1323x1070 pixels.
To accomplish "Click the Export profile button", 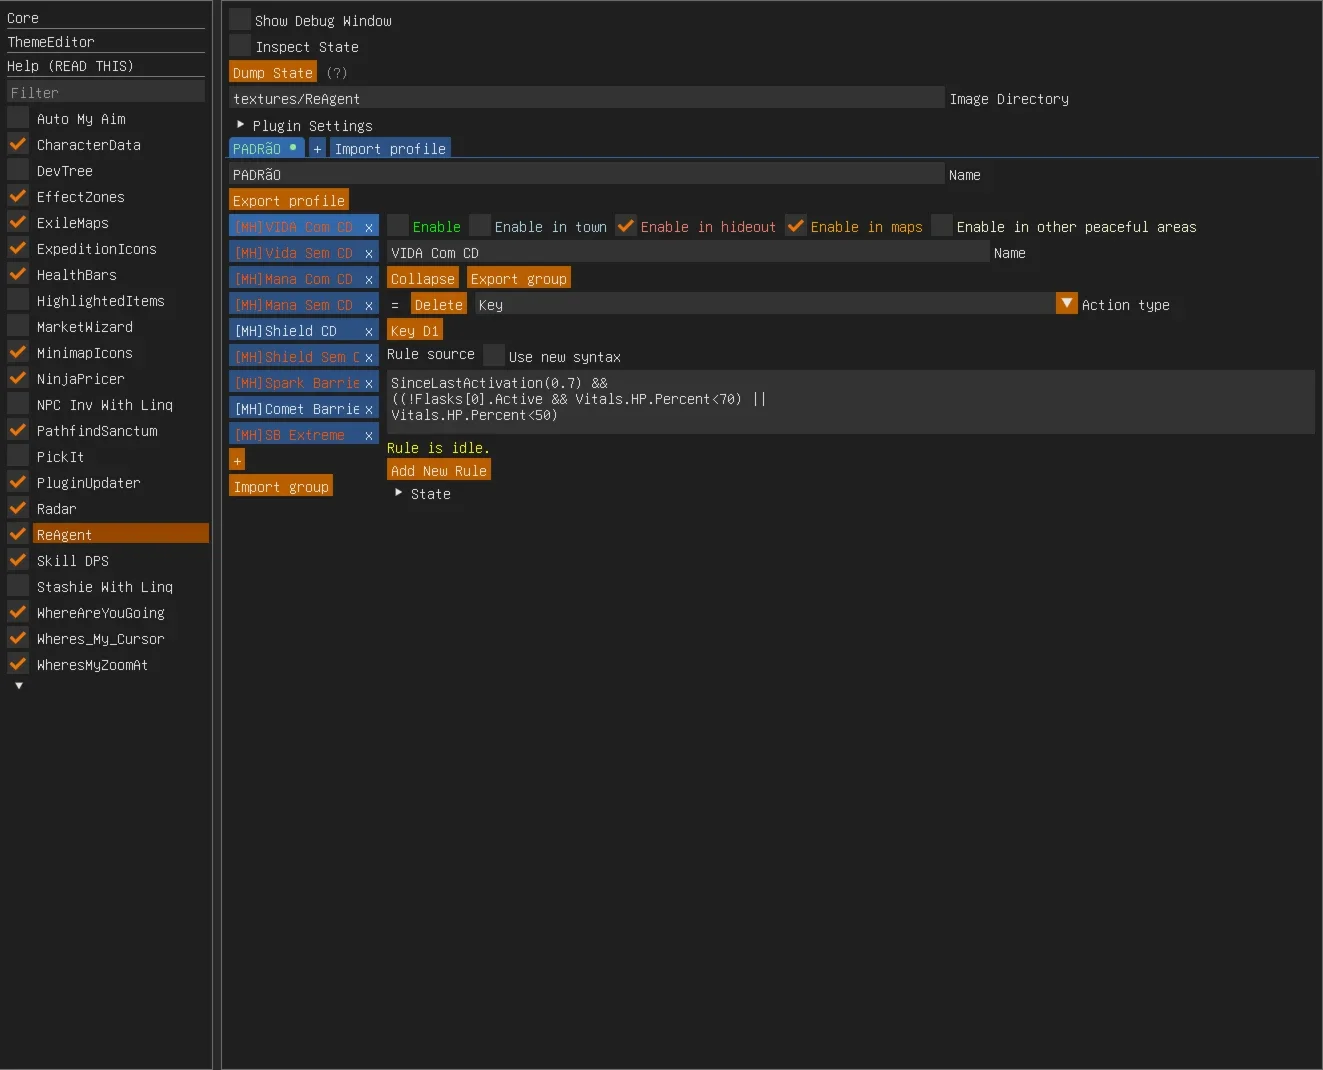I will 289,200.
